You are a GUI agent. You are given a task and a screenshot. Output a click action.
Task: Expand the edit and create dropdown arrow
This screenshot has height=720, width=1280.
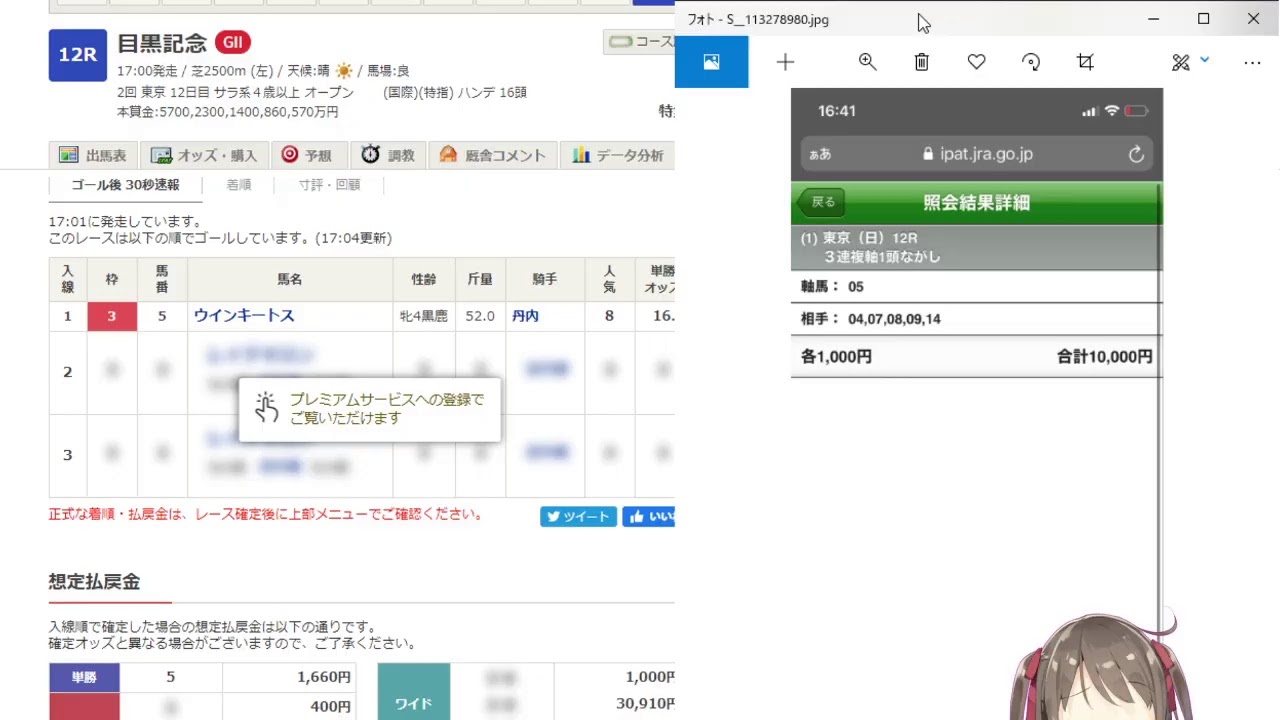click(x=1204, y=61)
